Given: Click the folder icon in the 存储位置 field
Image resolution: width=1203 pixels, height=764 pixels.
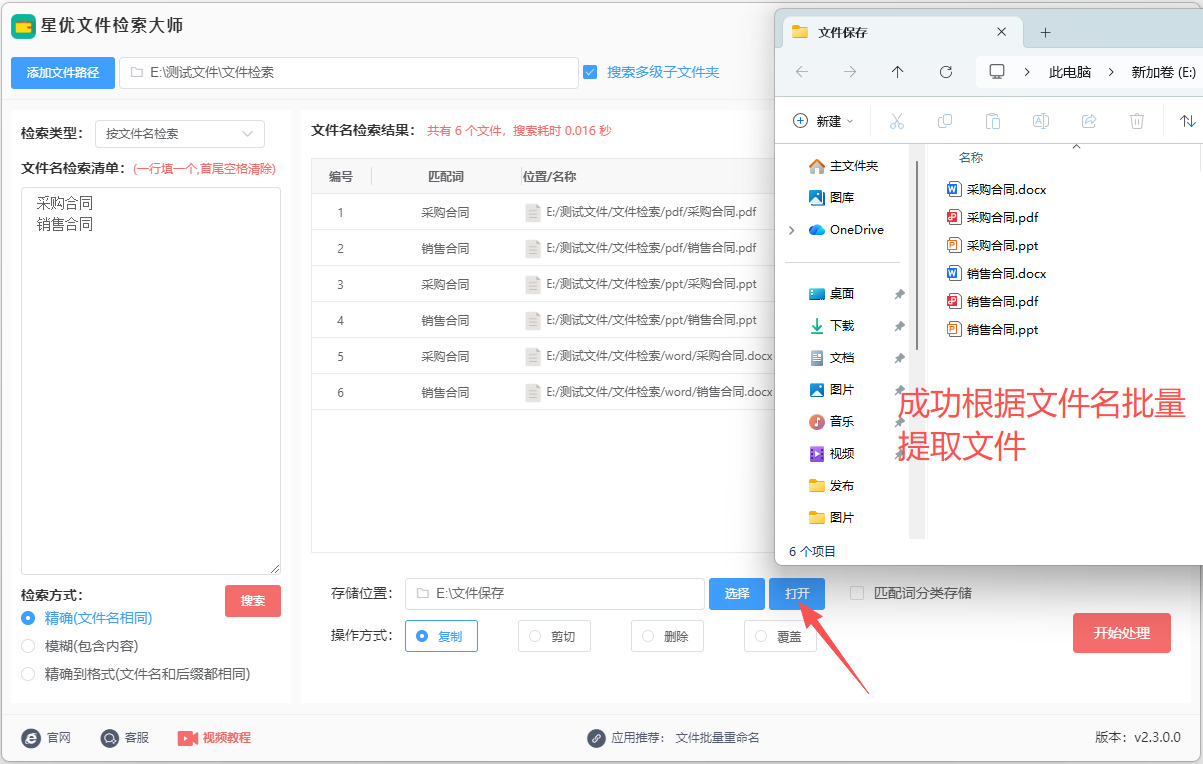Looking at the screenshot, I should point(422,593).
